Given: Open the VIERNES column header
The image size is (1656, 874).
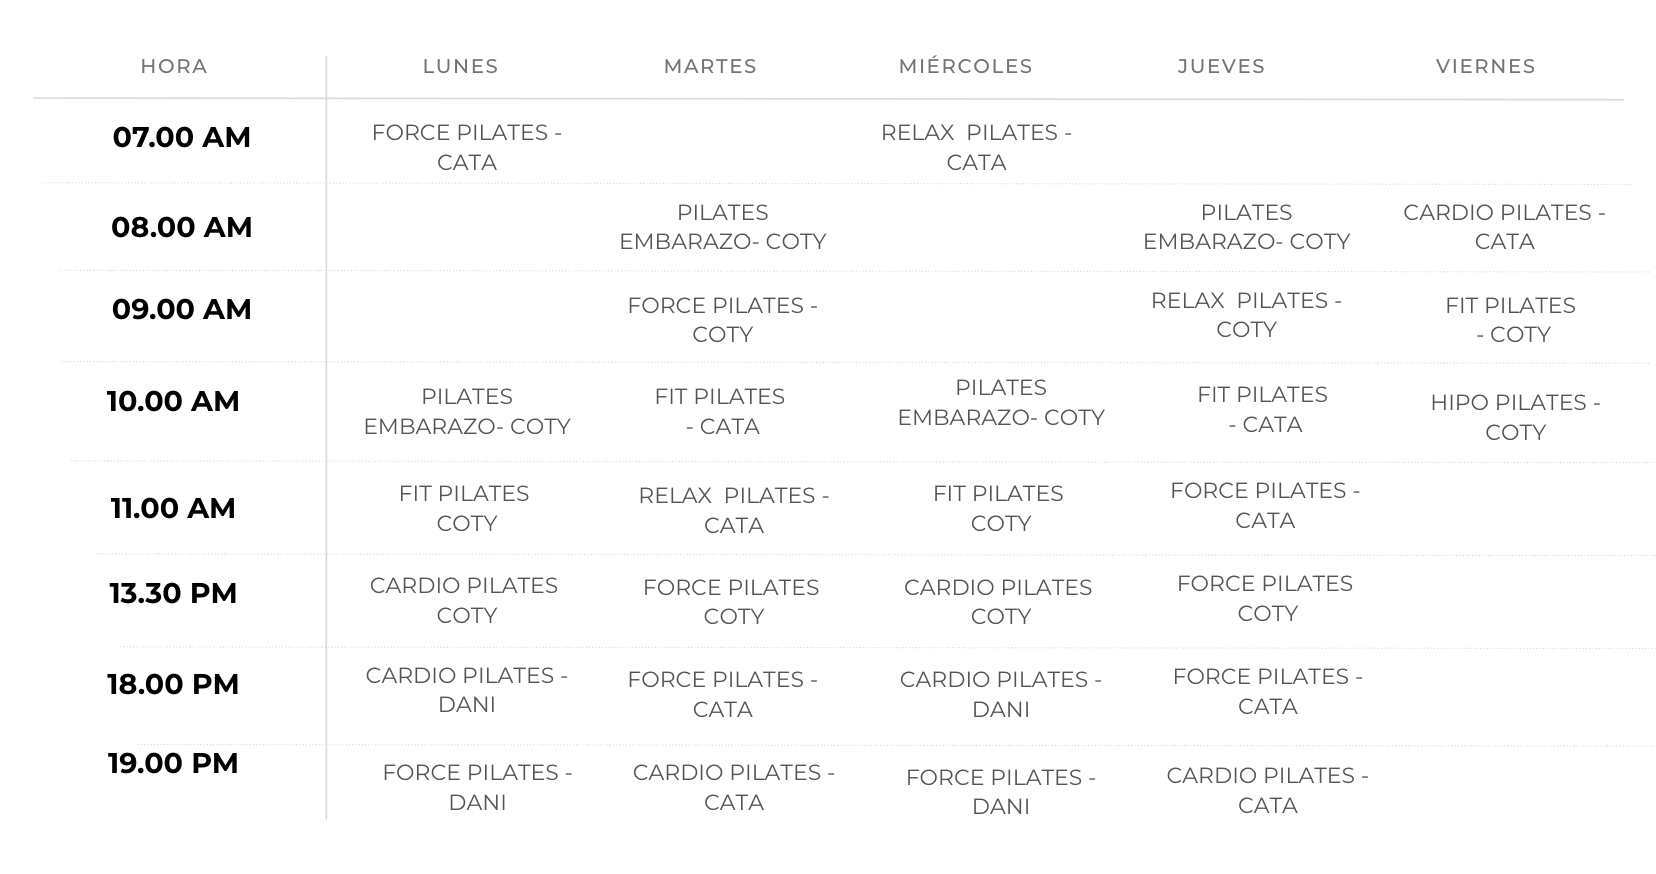Looking at the screenshot, I should tap(1485, 67).
